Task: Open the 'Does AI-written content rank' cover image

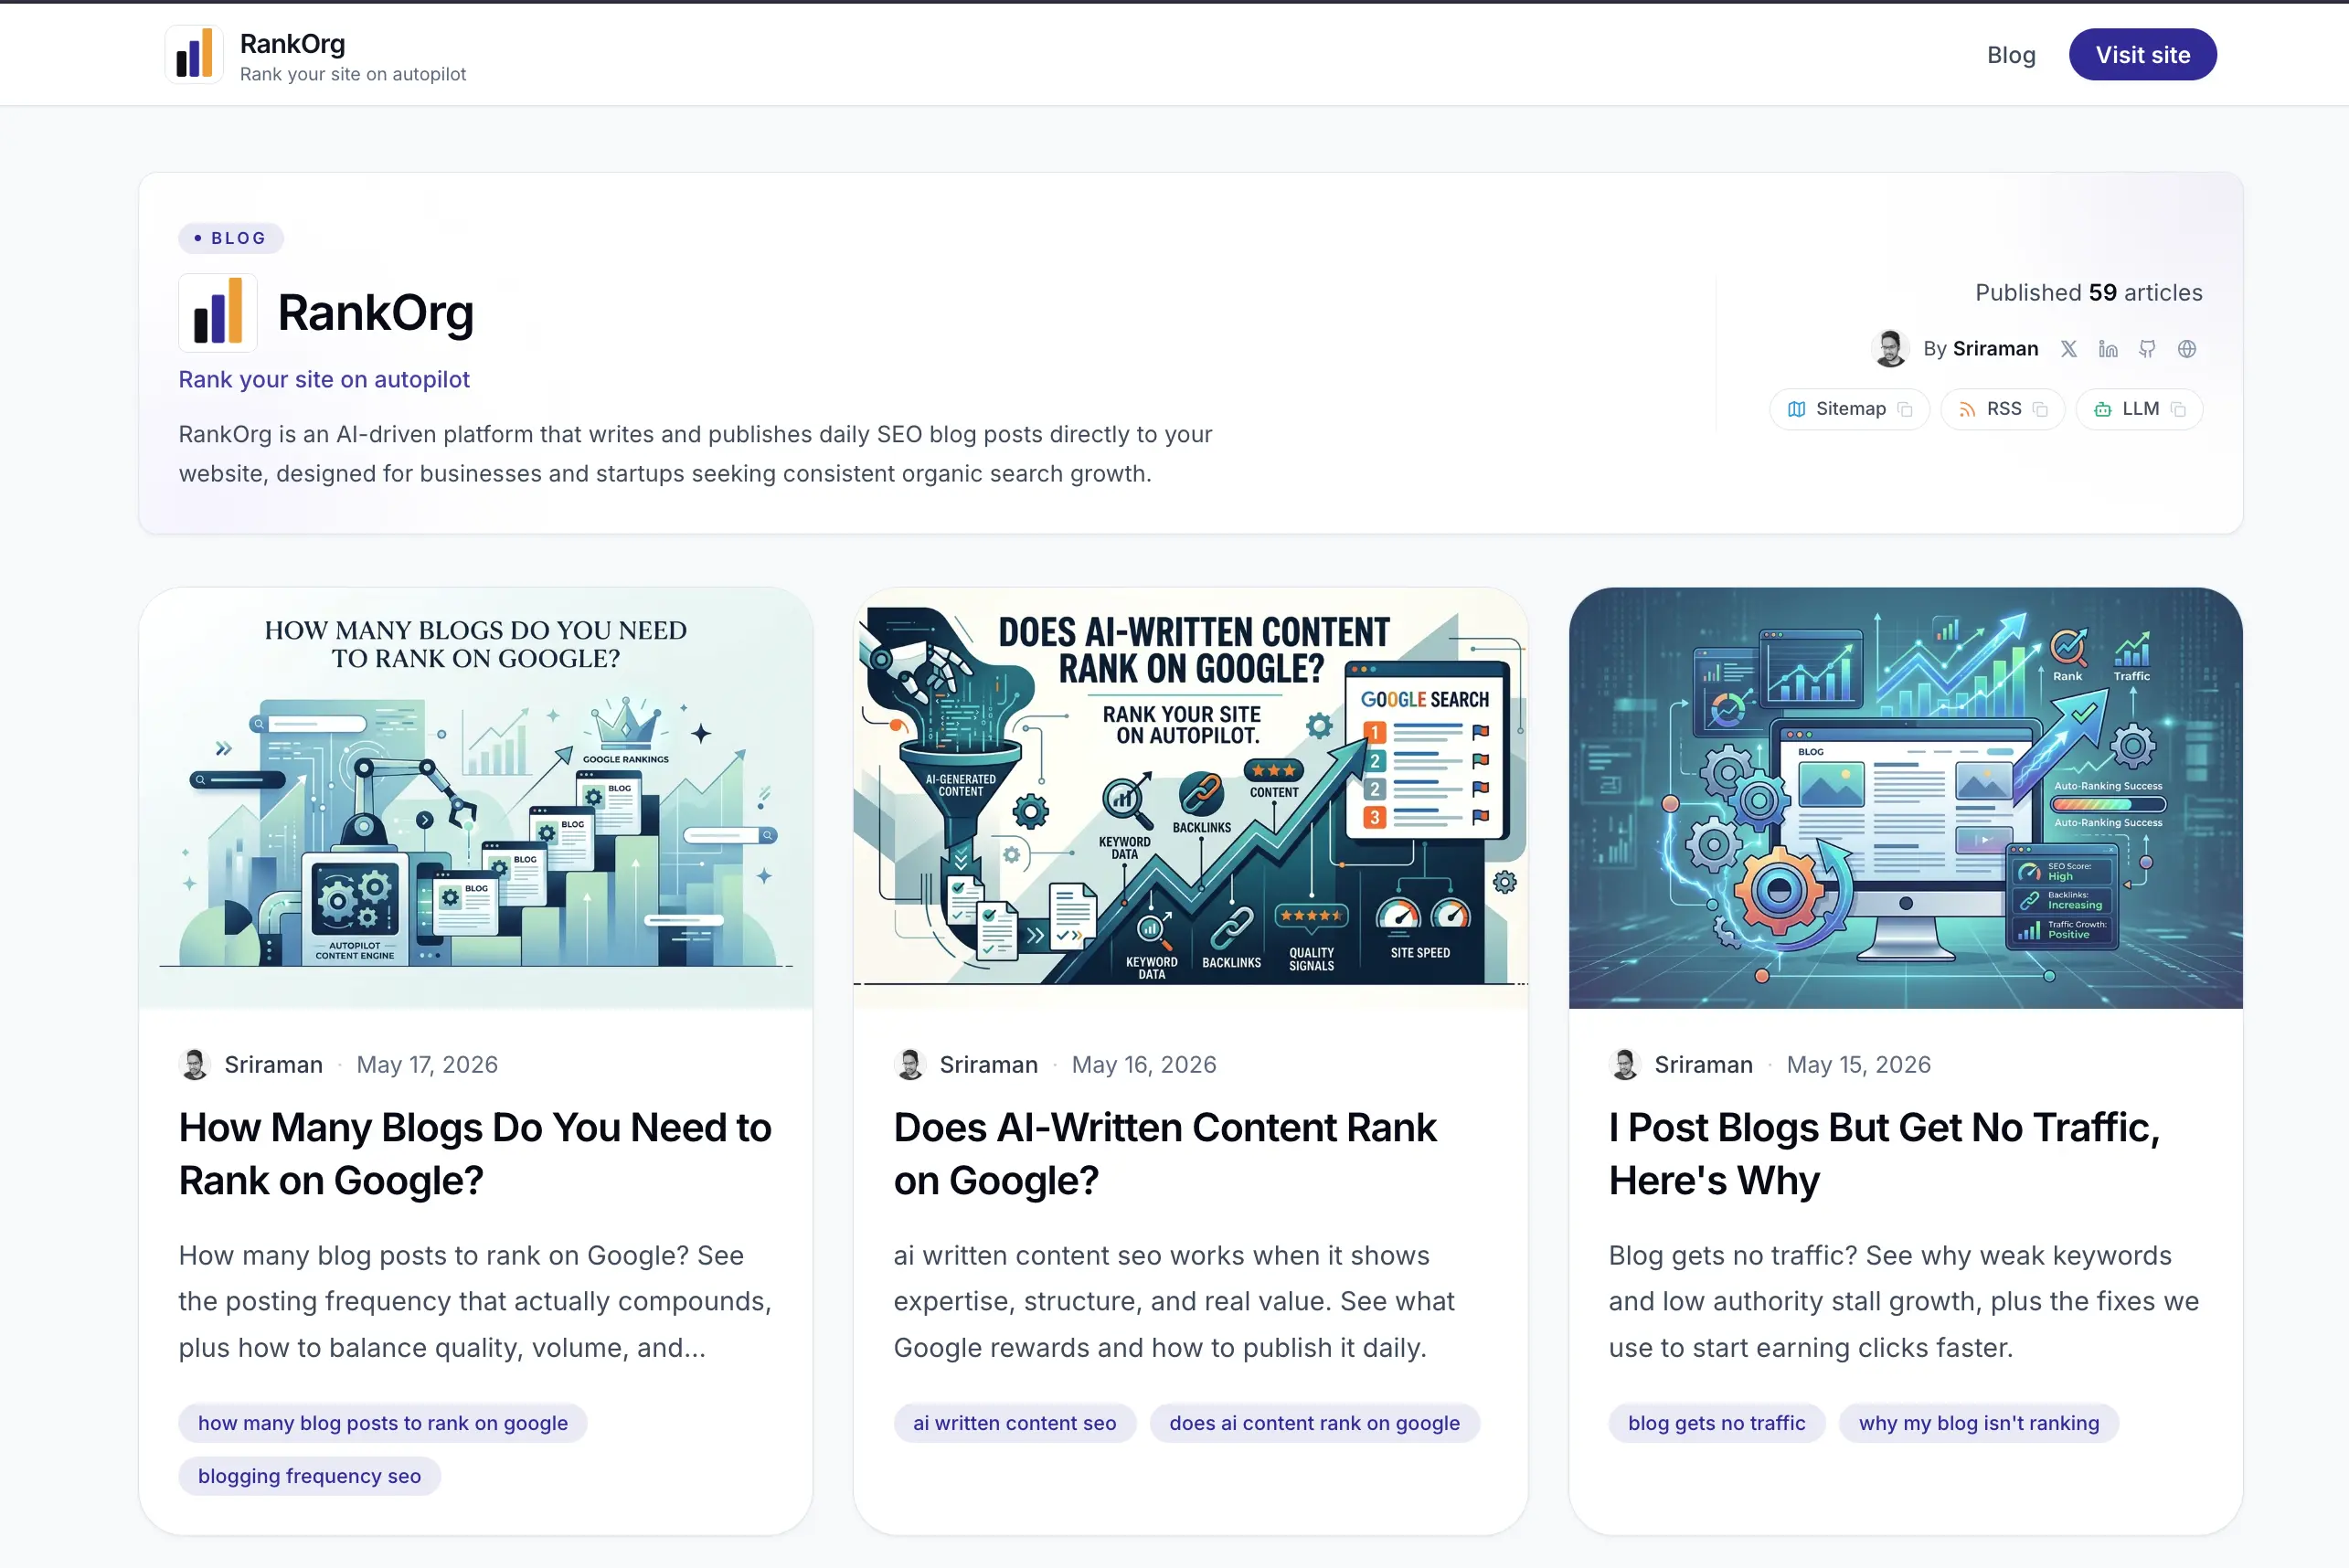Action: tap(1190, 798)
